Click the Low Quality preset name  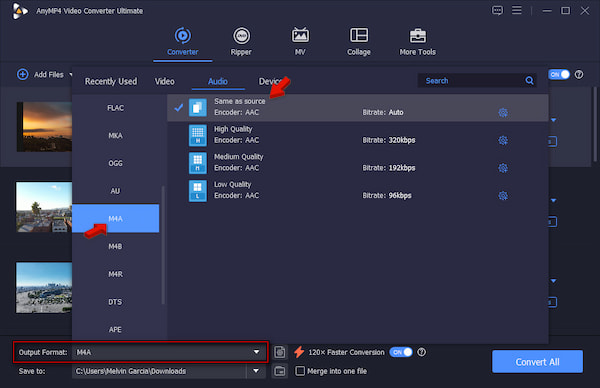point(232,184)
